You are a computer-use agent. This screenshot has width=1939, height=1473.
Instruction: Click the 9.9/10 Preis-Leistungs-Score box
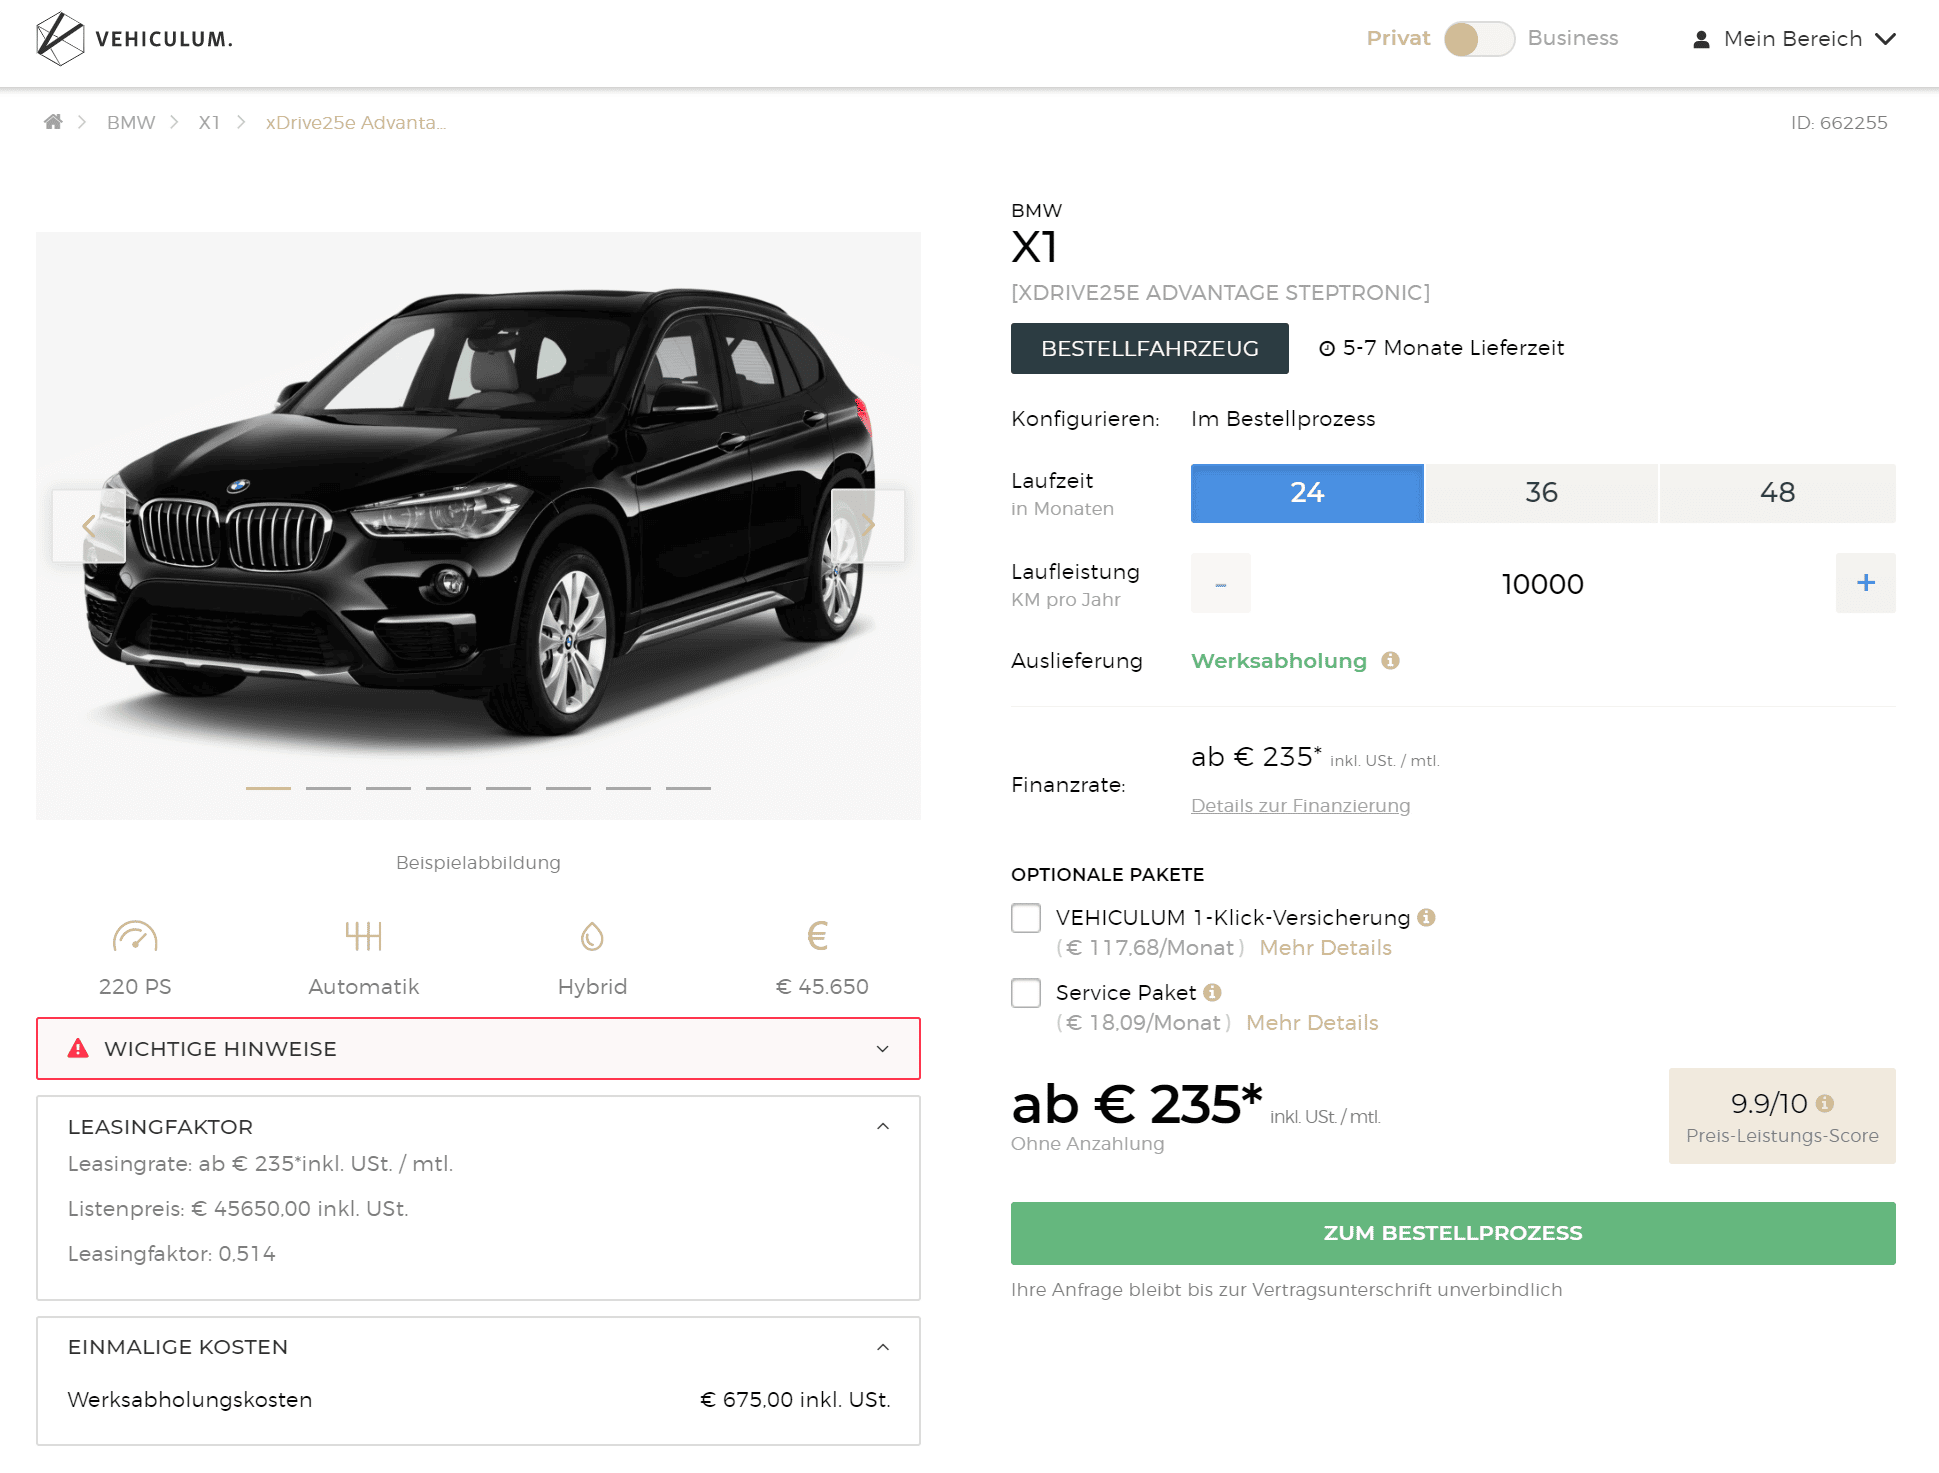1782,1116
